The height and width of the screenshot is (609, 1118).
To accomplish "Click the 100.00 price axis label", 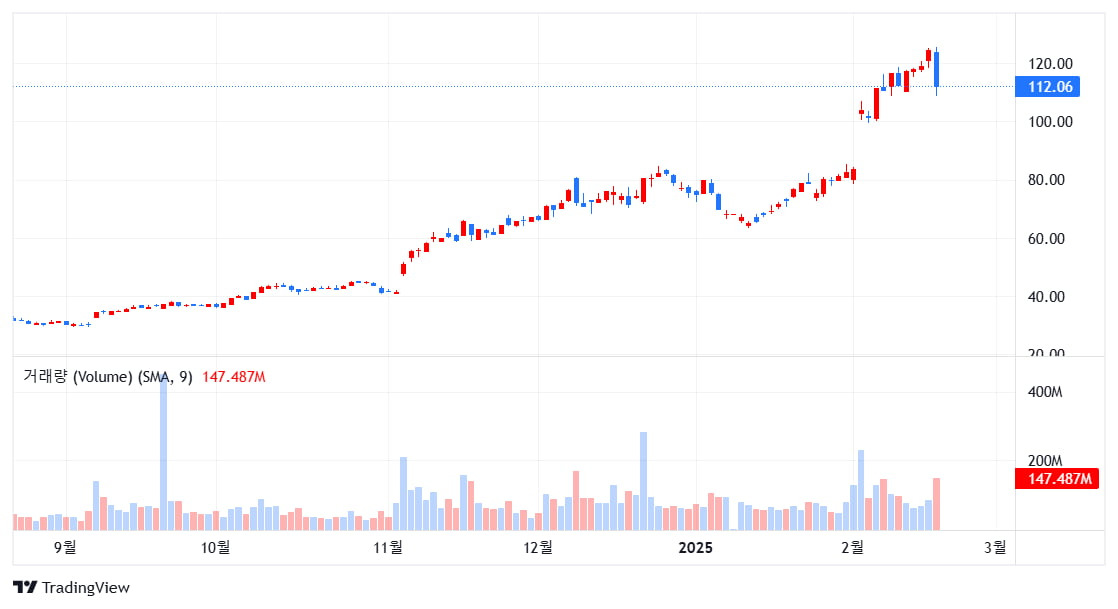I will coord(1050,122).
